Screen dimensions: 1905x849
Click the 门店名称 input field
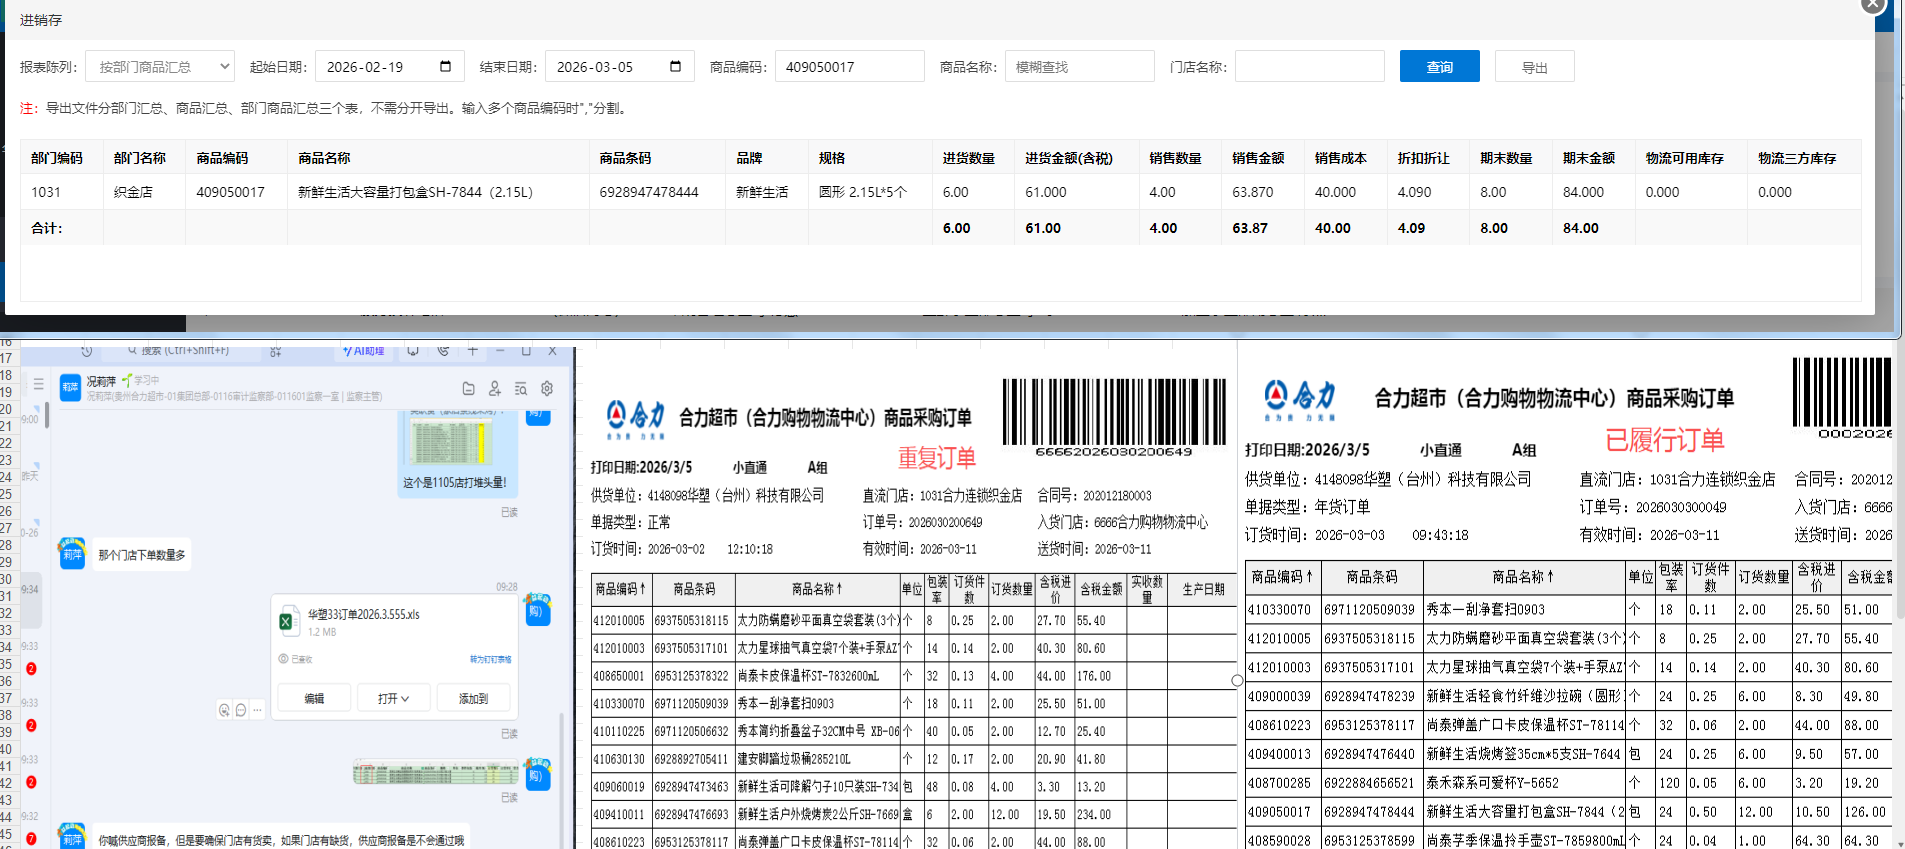point(1309,67)
